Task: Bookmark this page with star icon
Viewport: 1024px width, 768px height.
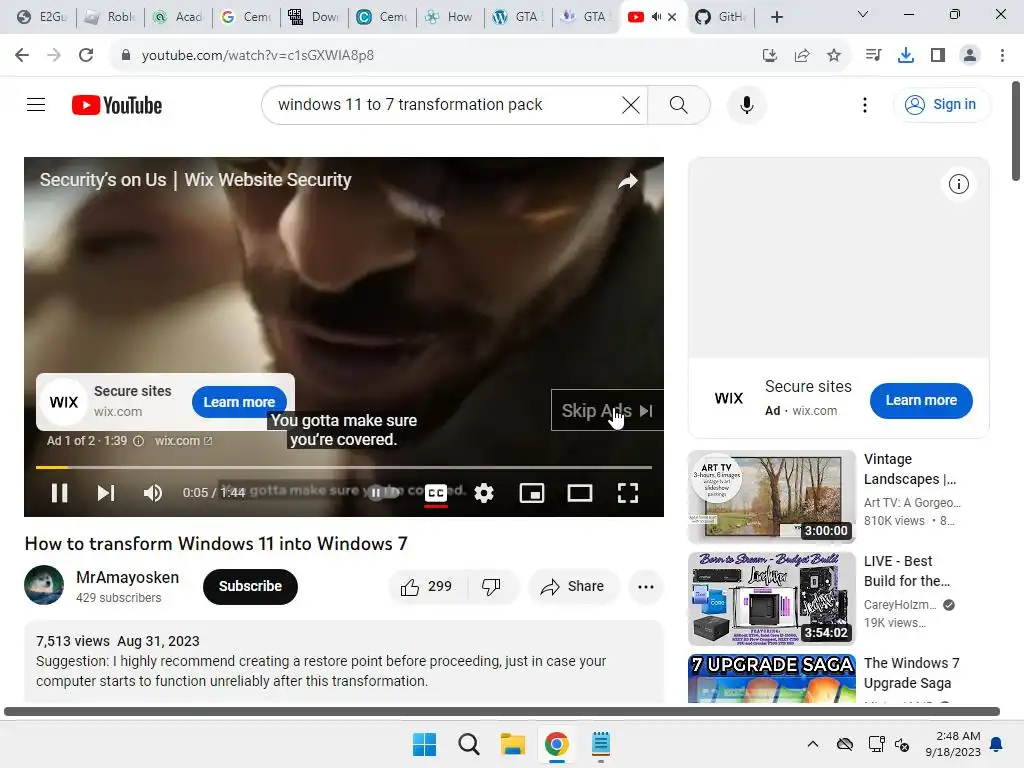Action: 834,56
